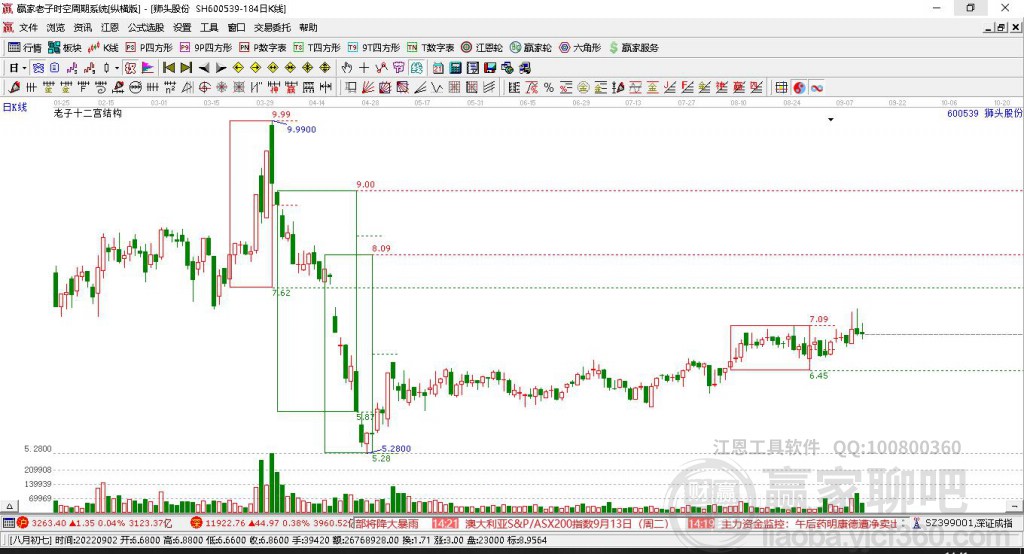Click the infinity loop icon
Screen dimensions: 1024x554
pos(817,88)
